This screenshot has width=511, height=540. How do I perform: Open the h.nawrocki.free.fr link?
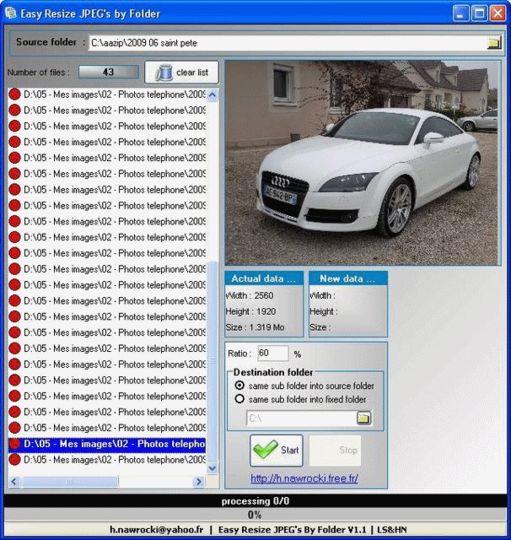pos(304,478)
